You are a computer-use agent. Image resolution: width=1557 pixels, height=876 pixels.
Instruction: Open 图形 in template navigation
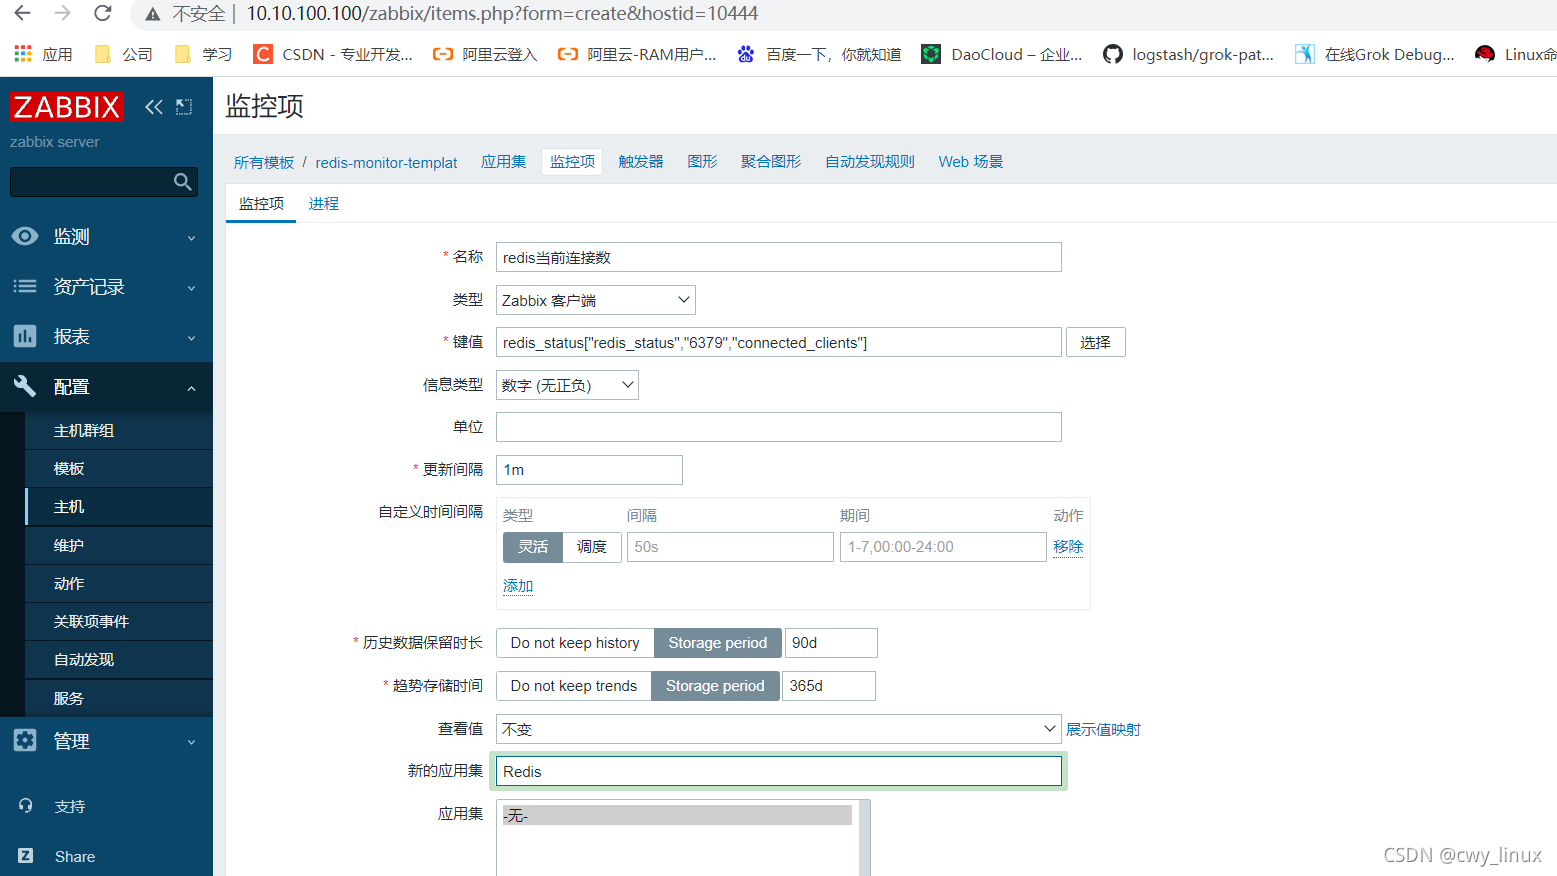702,161
